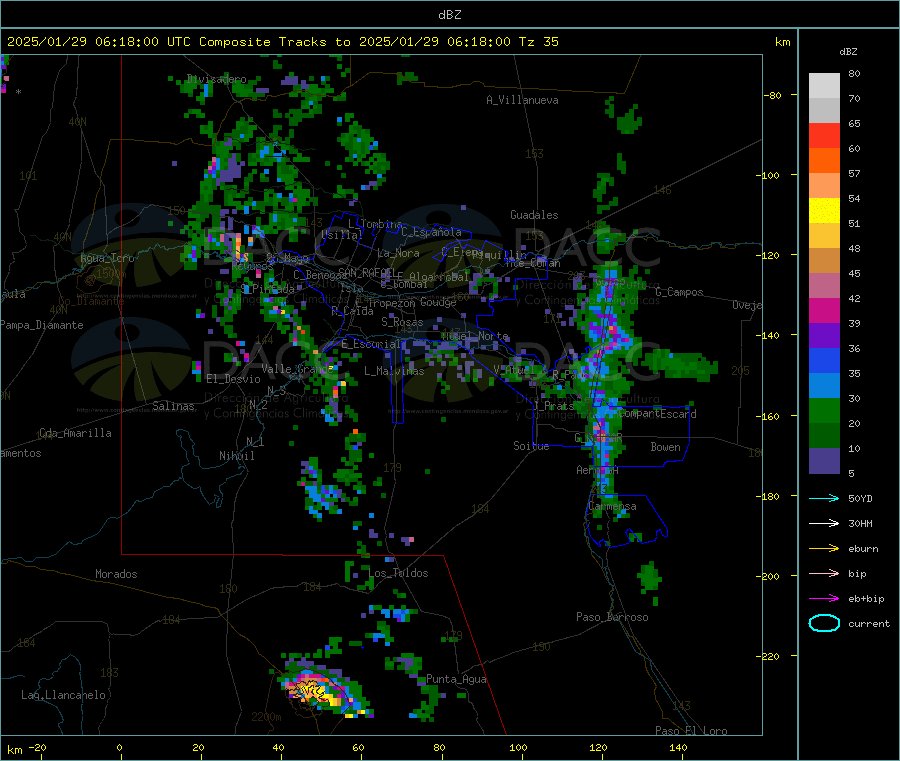Click the 'dBZ' heading above the color scale
This screenshot has height=761, width=900.
click(848, 52)
